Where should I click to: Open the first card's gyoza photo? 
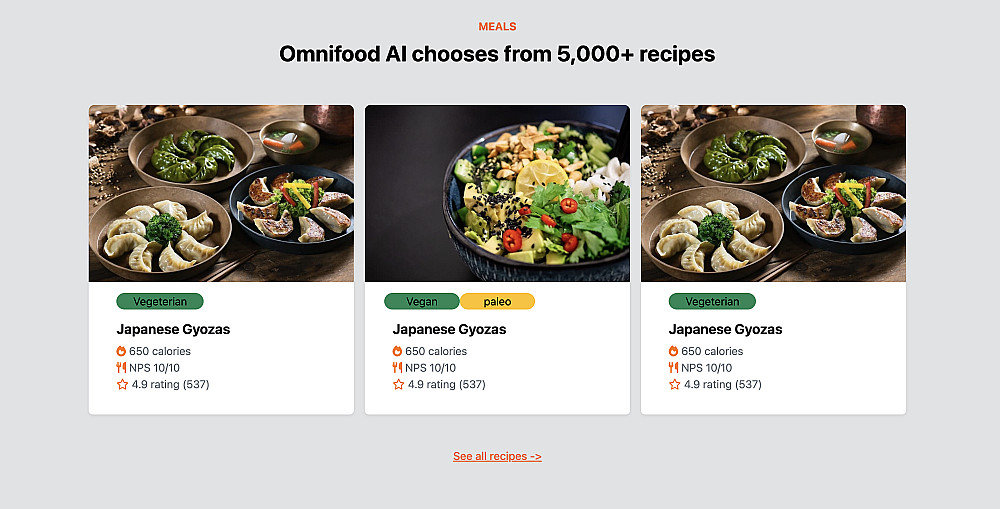(221, 193)
